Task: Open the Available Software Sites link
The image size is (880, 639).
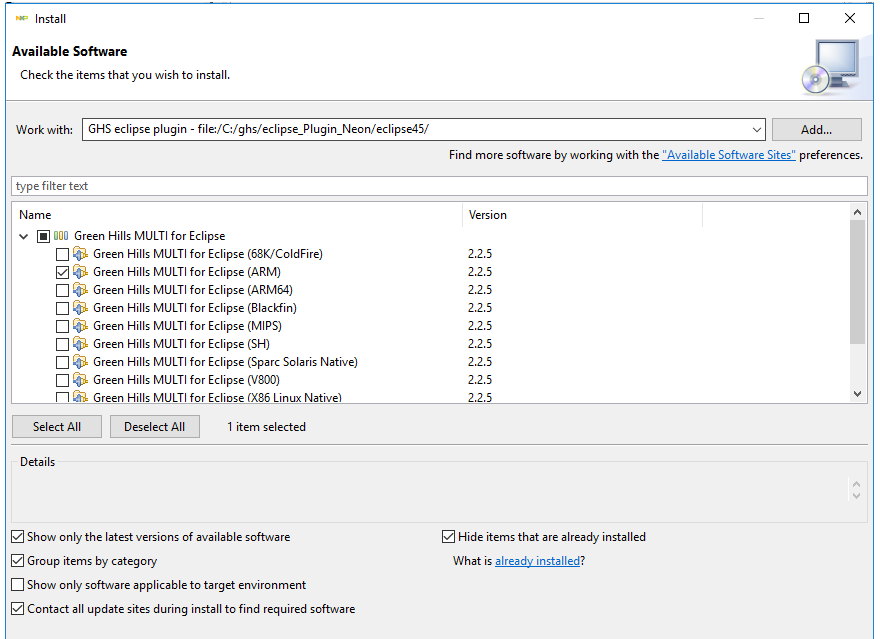Action: (x=728, y=155)
